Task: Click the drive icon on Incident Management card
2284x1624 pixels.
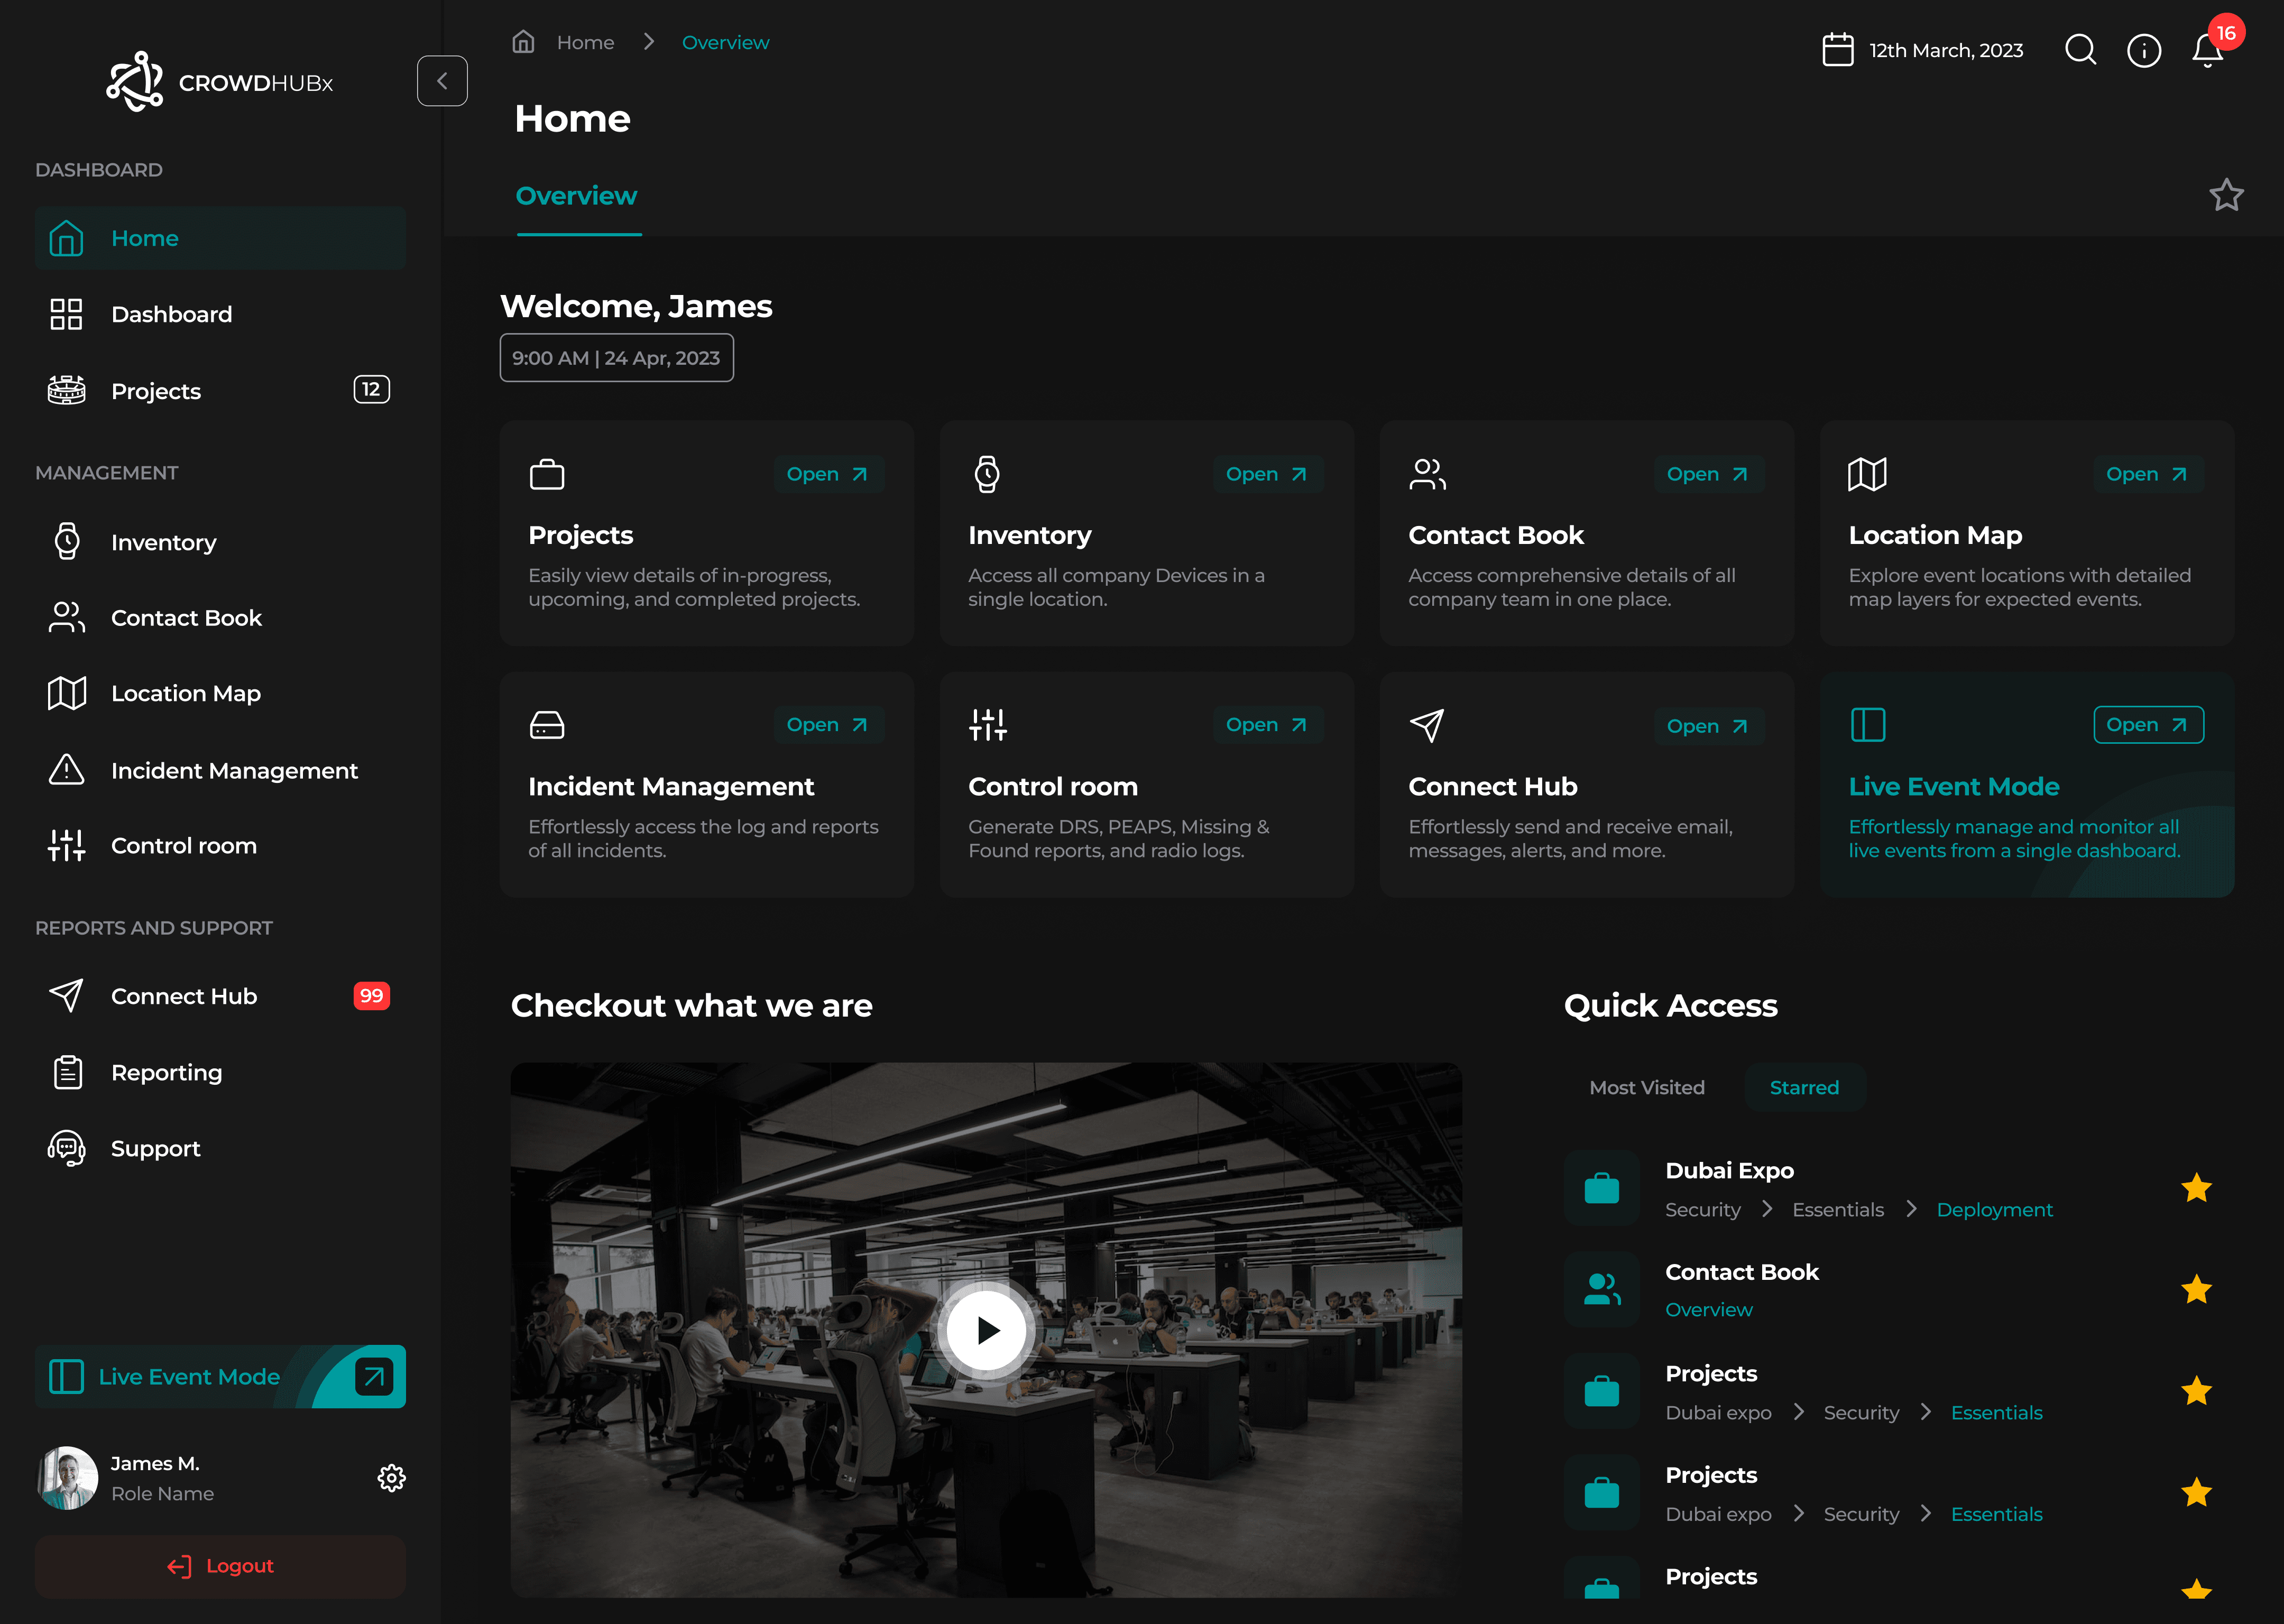Action: [547, 725]
